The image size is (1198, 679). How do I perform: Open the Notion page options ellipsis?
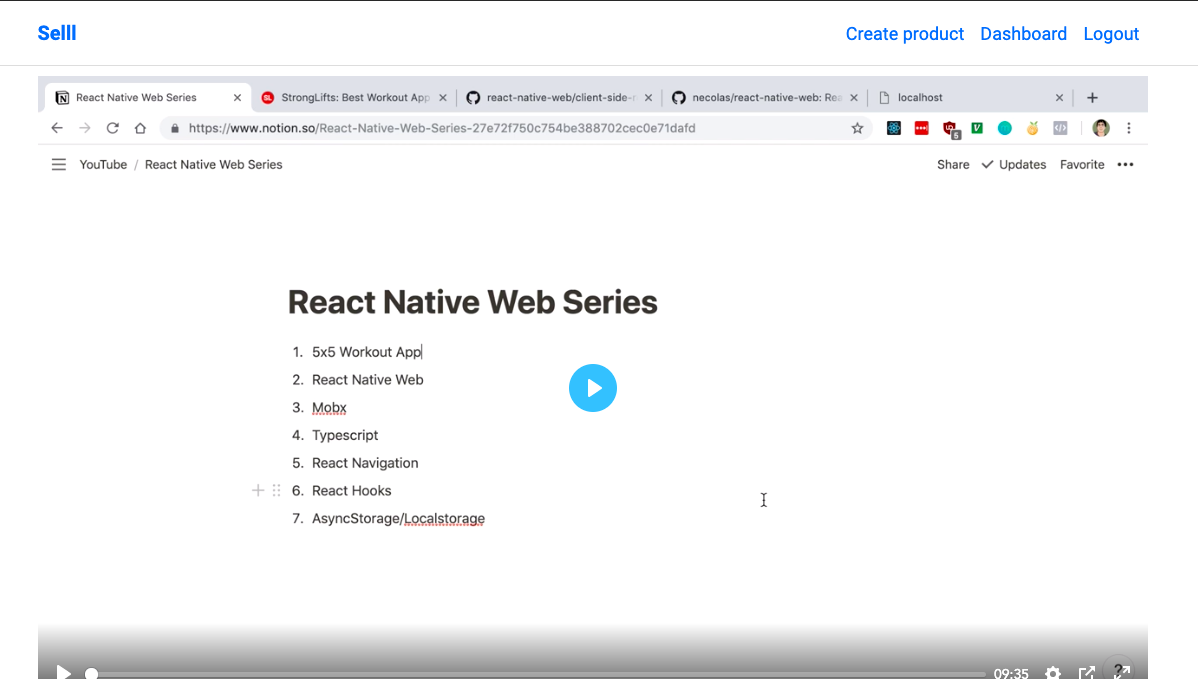(1125, 164)
